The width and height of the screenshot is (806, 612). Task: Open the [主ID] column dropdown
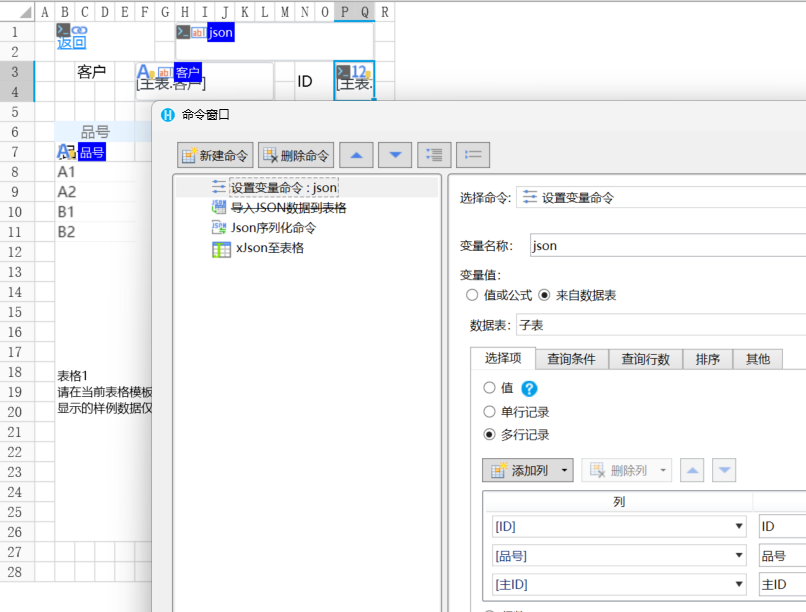point(739,584)
